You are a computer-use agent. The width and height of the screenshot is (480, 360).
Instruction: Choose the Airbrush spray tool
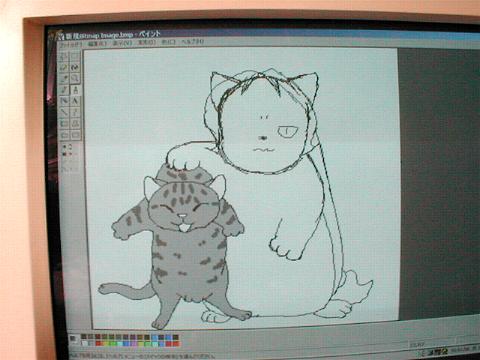[x=64, y=101]
